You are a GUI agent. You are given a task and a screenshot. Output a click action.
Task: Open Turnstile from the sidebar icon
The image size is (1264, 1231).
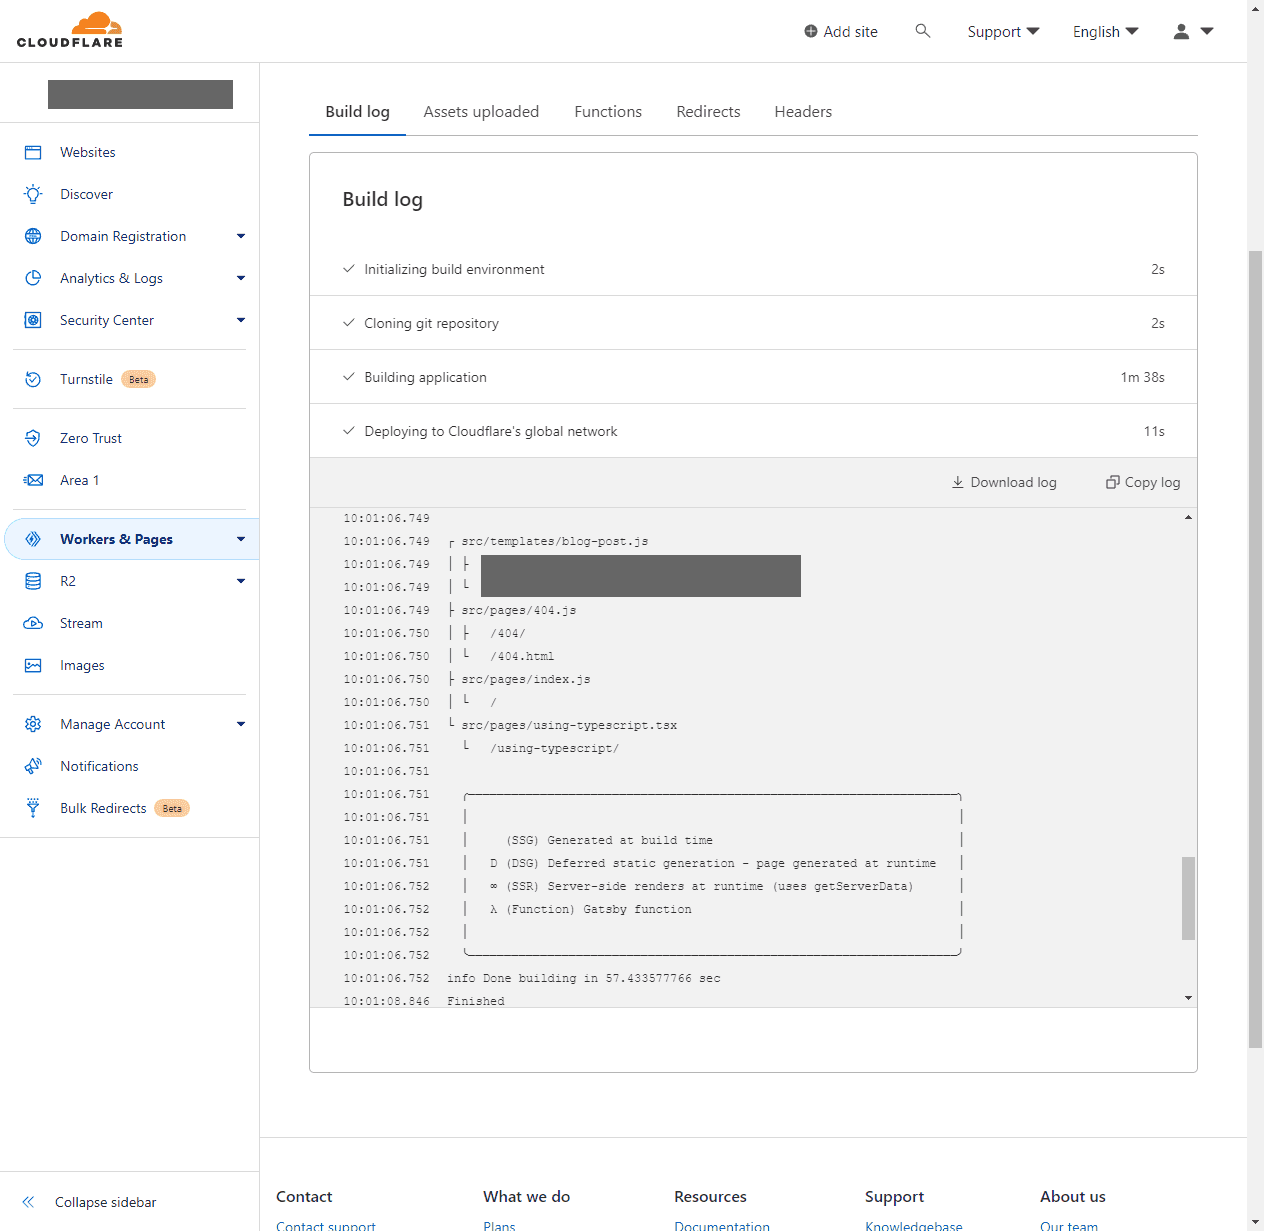coord(33,379)
